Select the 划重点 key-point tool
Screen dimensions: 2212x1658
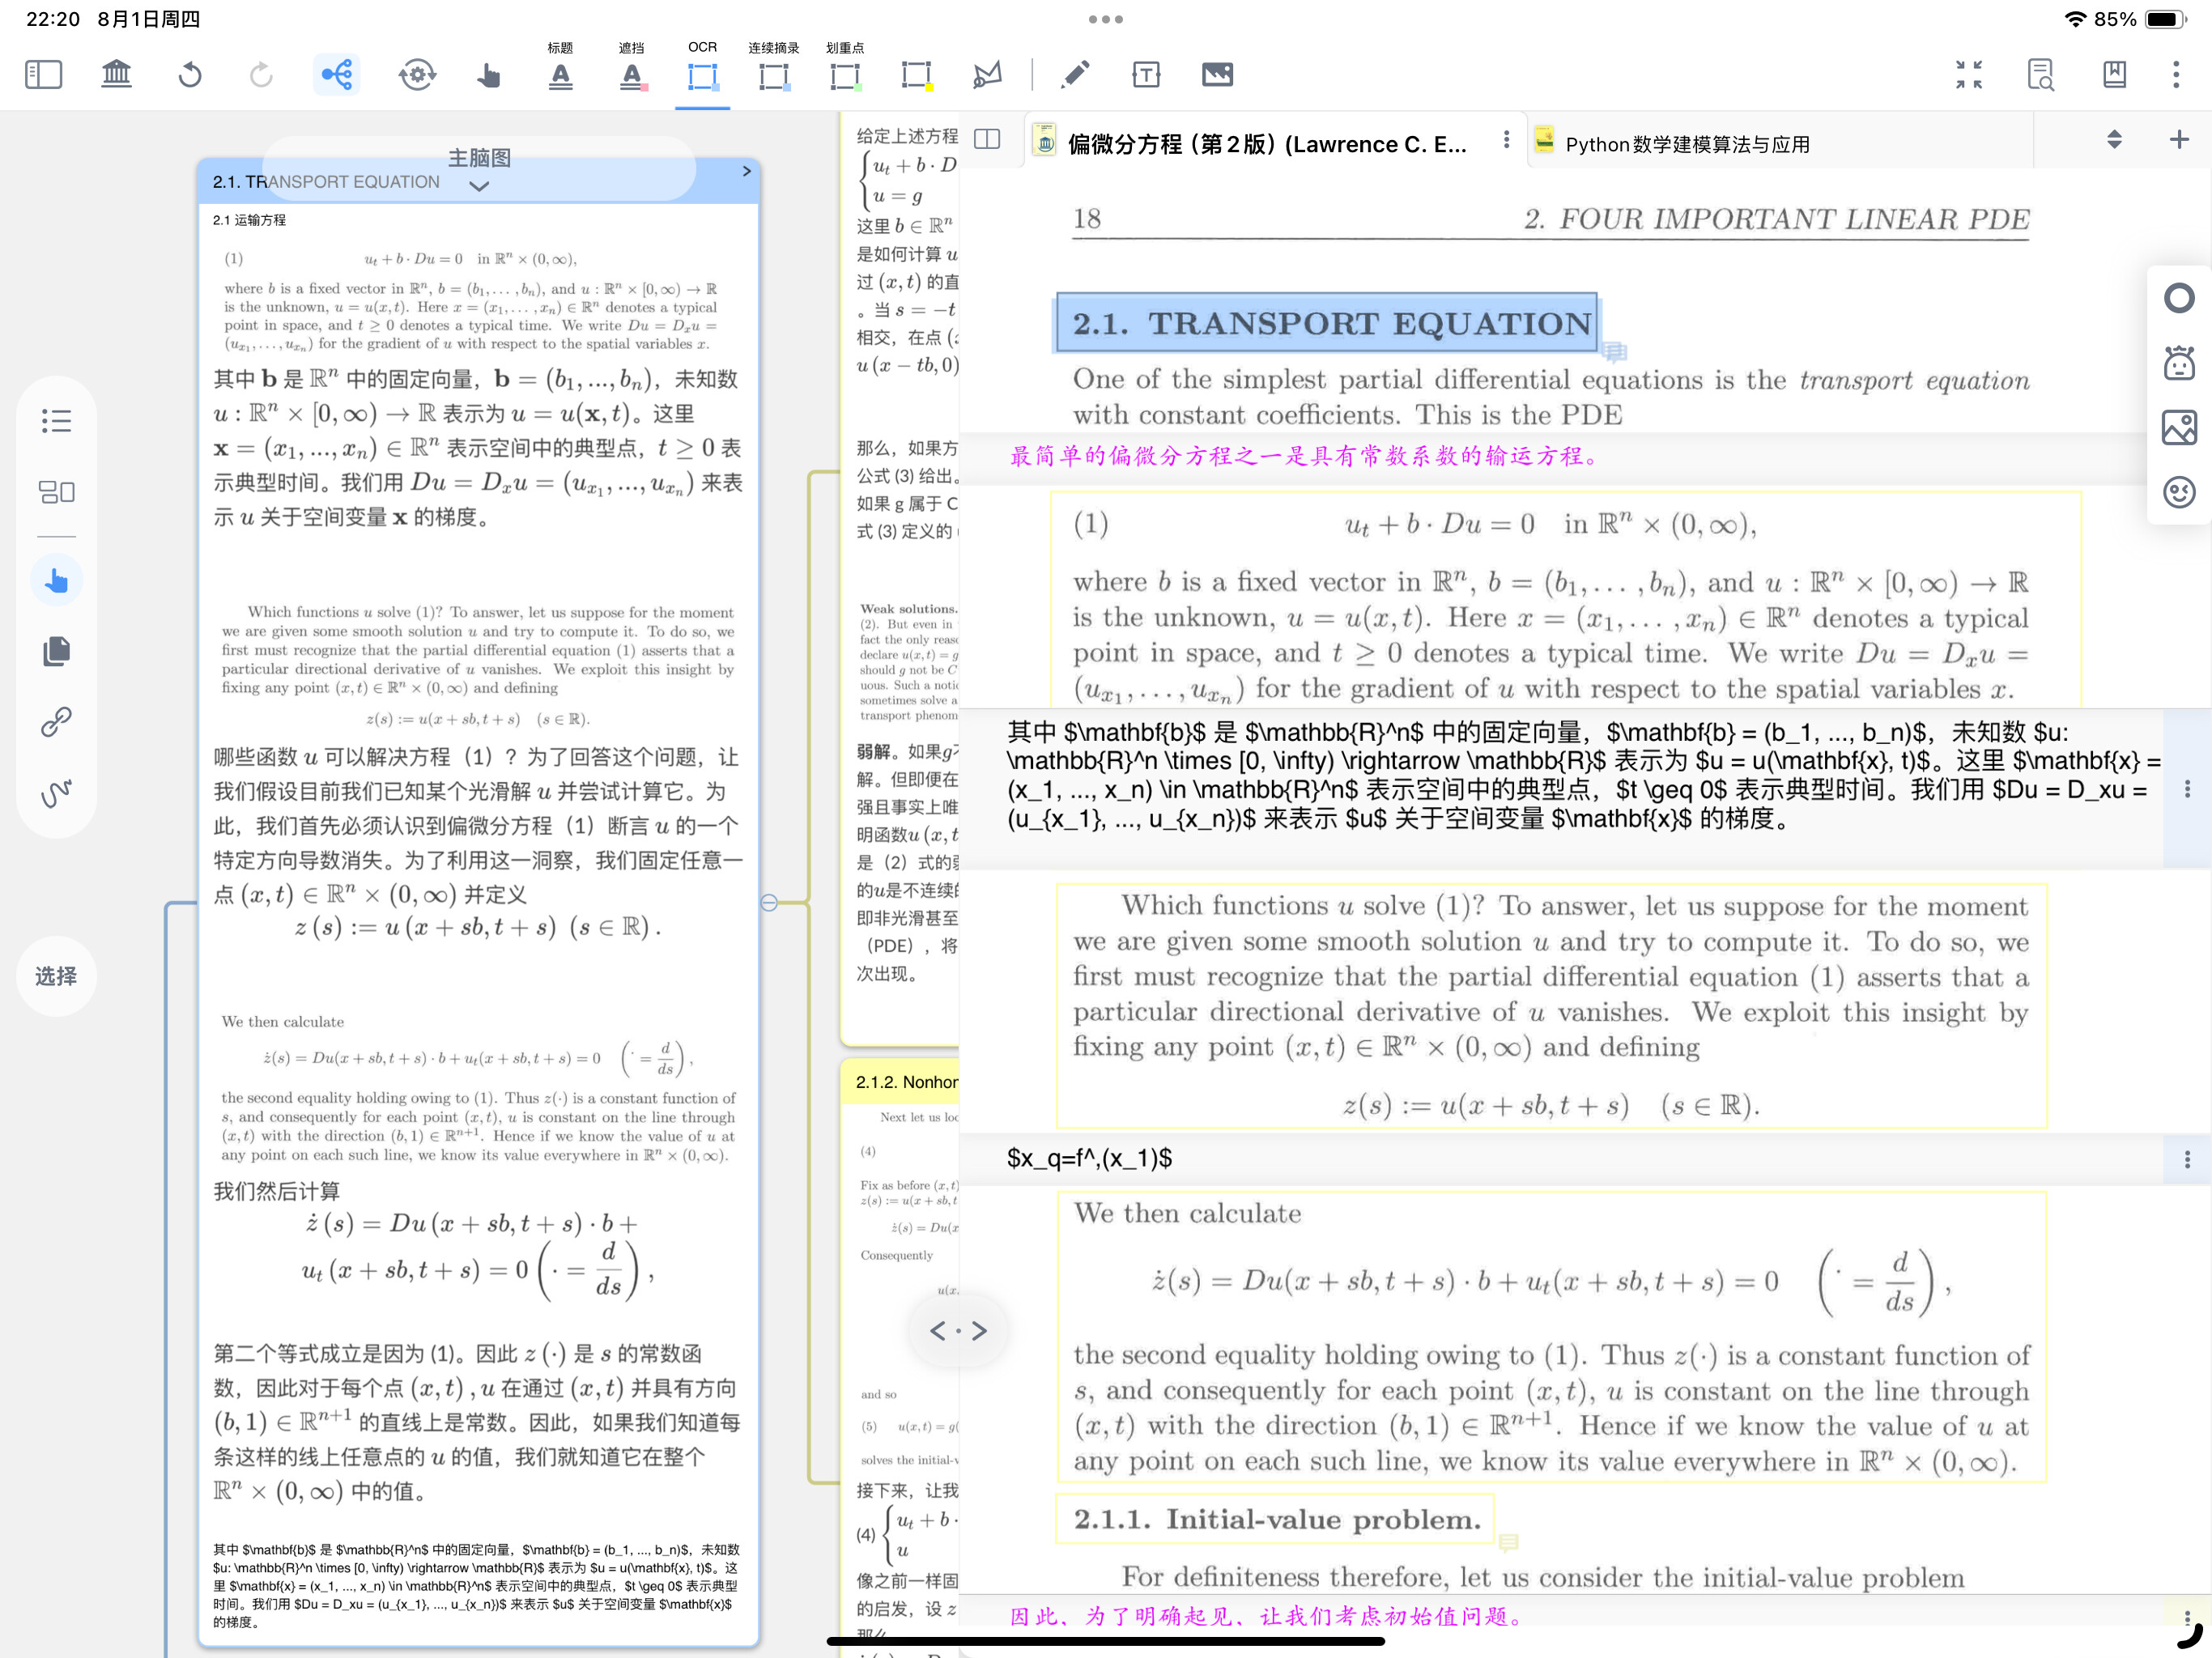pyautogui.click(x=845, y=75)
